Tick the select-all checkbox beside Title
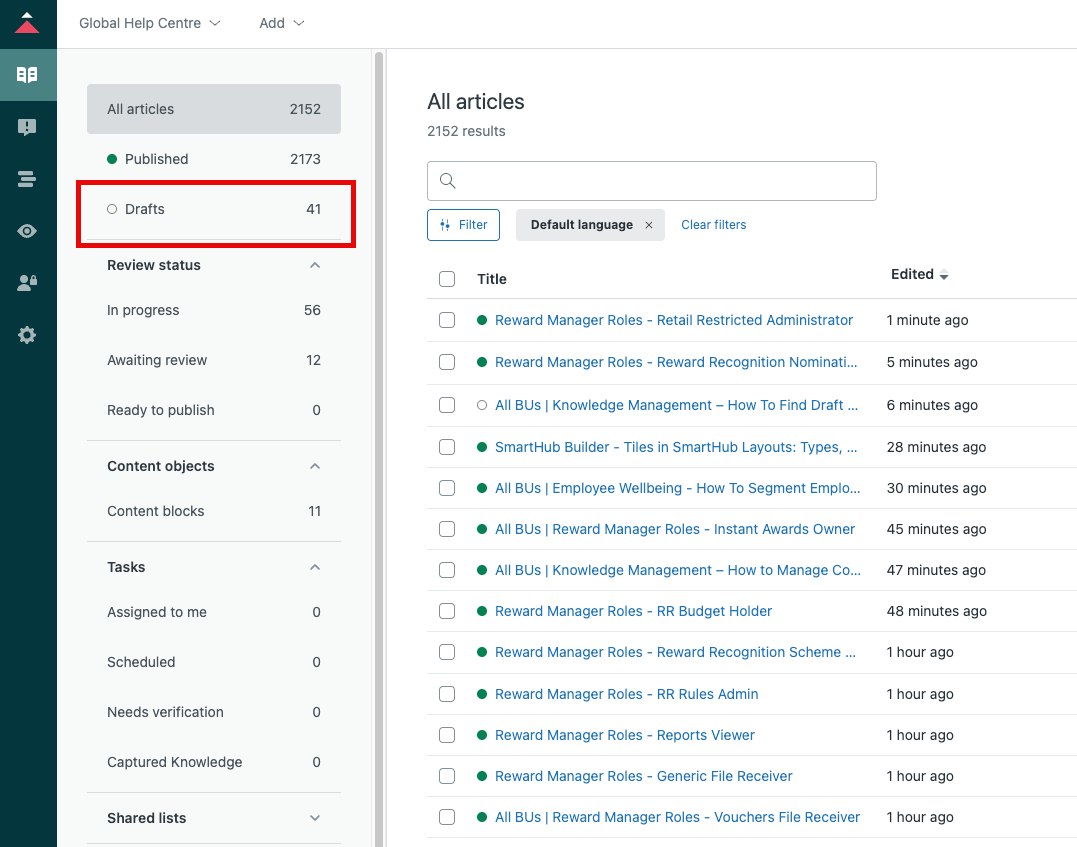Screen dimensions: 1077x847 447,279
